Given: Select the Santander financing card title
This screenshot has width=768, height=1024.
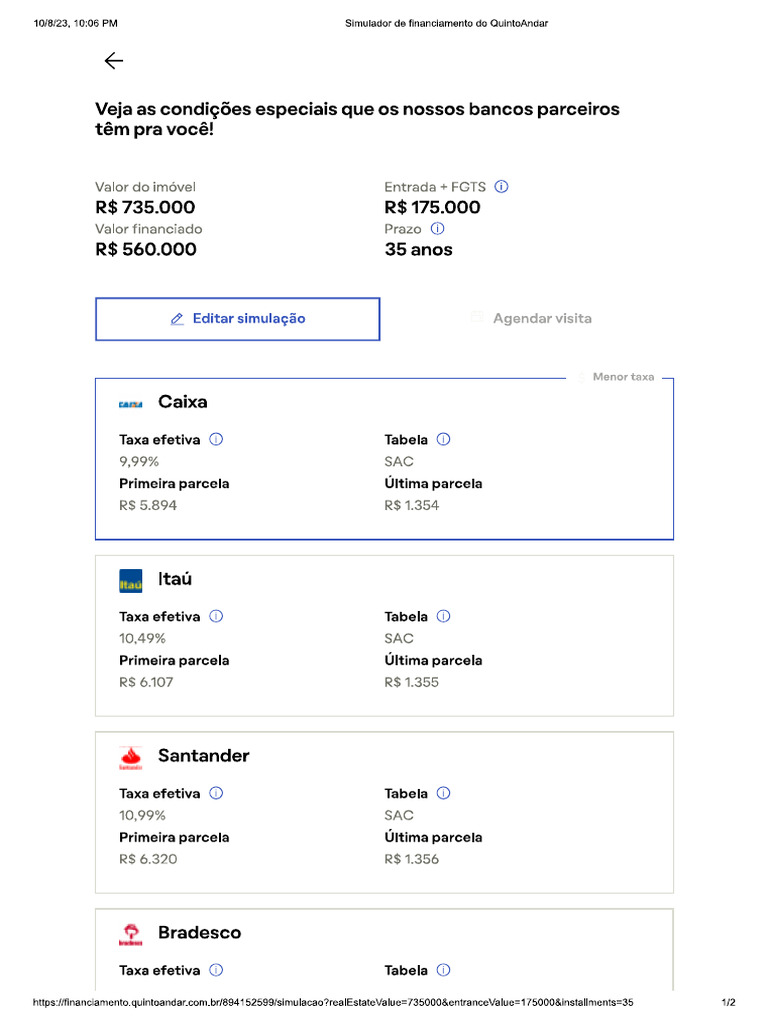Looking at the screenshot, I should pos(204,756).
